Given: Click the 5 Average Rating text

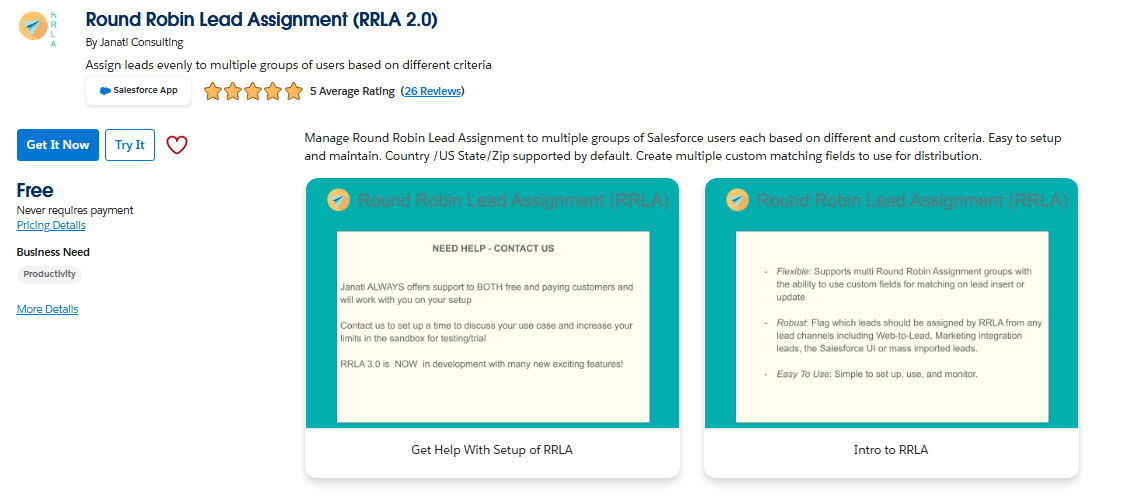Looking at the screenshot, I should pyautogui.click(x=352, y=91).
